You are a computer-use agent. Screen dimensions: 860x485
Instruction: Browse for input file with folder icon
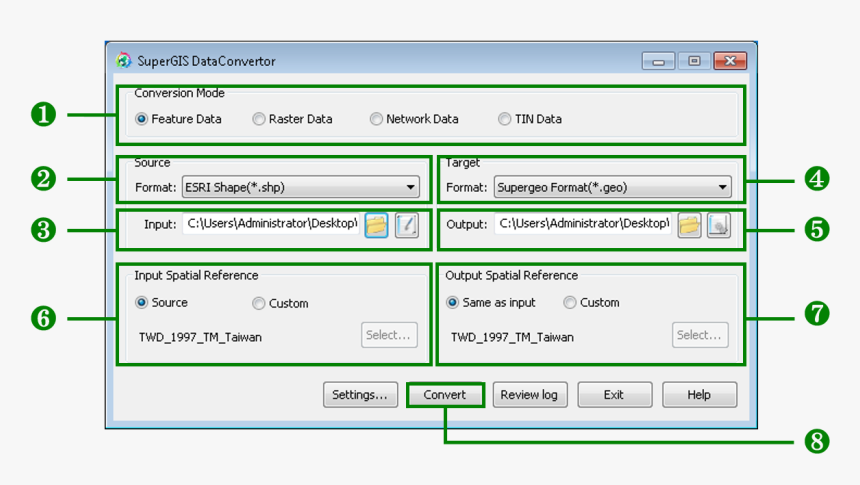pos(376,225)
